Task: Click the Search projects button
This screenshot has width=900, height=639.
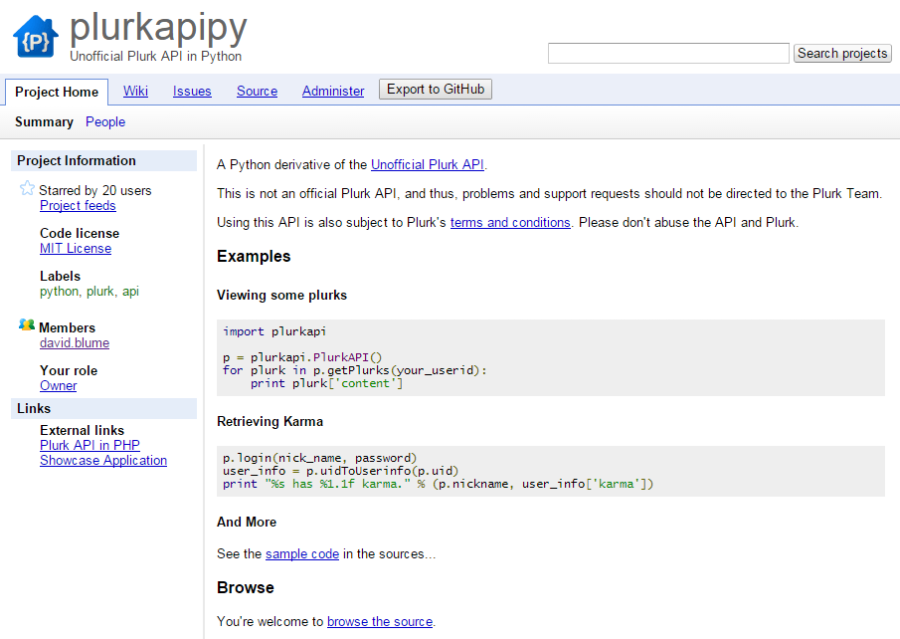Action: 843,53
